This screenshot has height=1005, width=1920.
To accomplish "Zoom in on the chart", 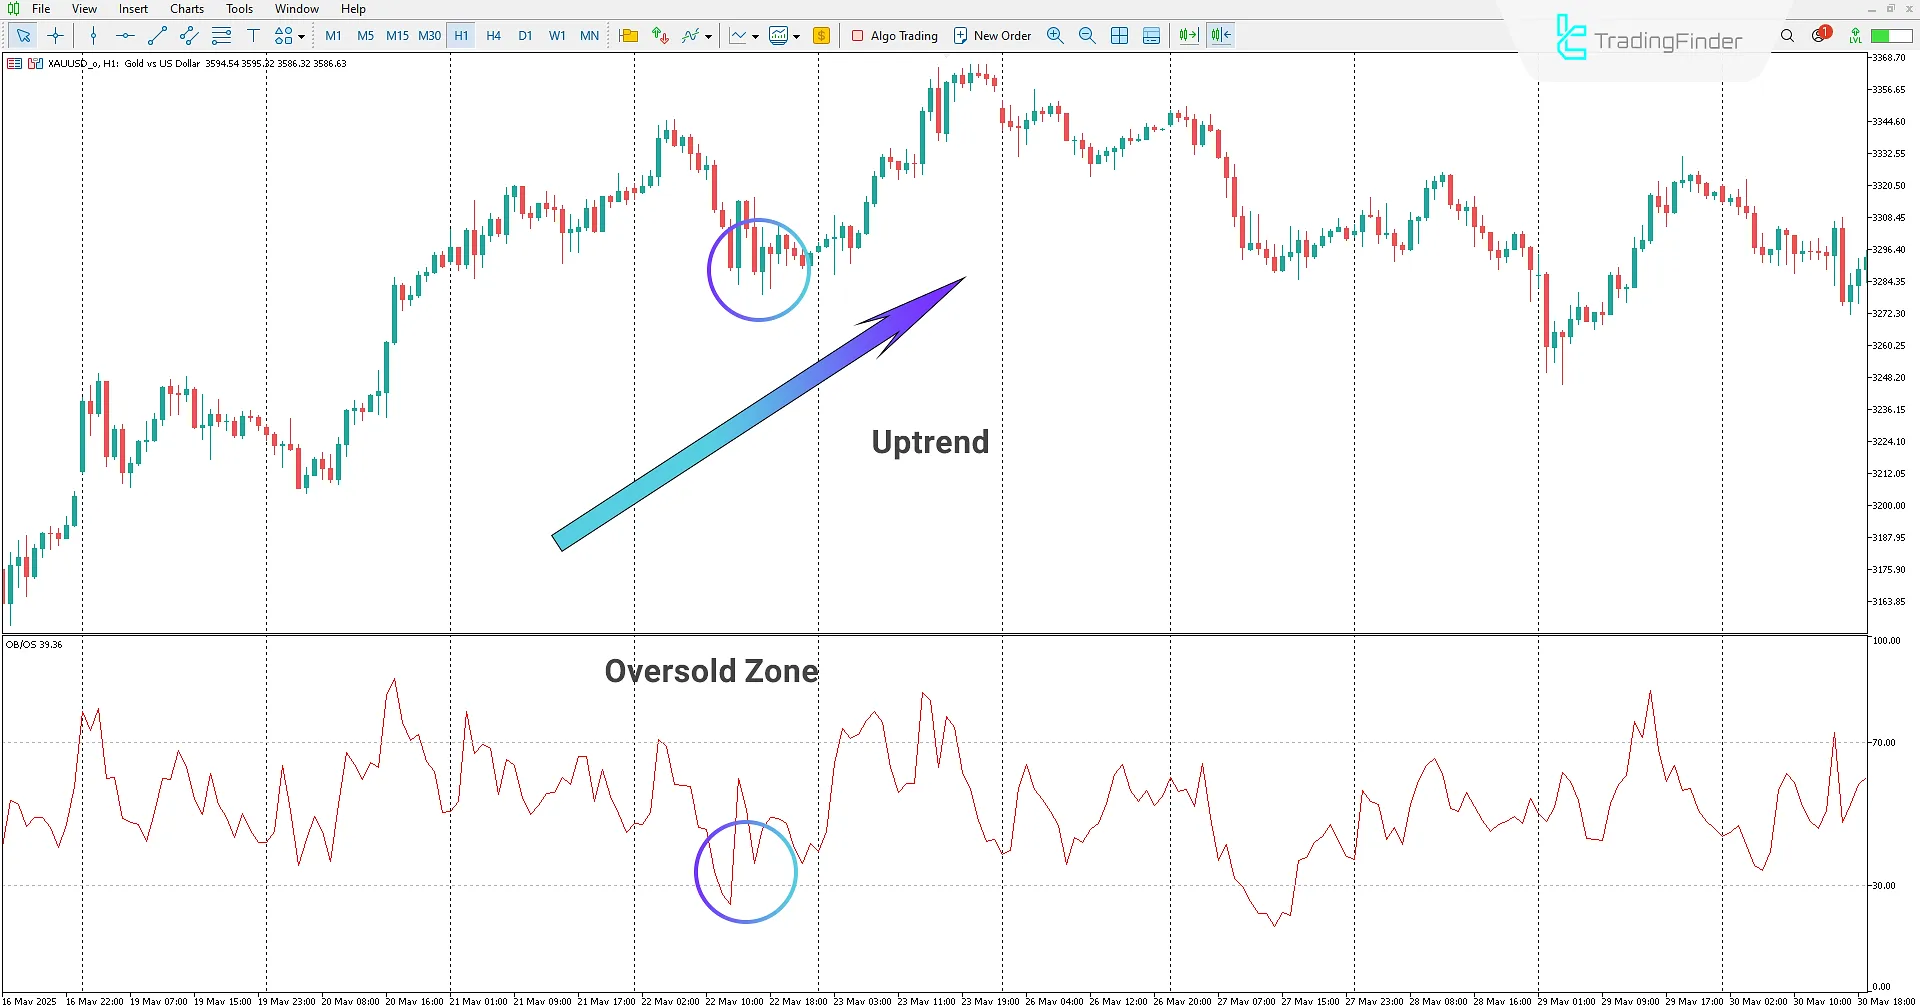I will (1055, 36).
